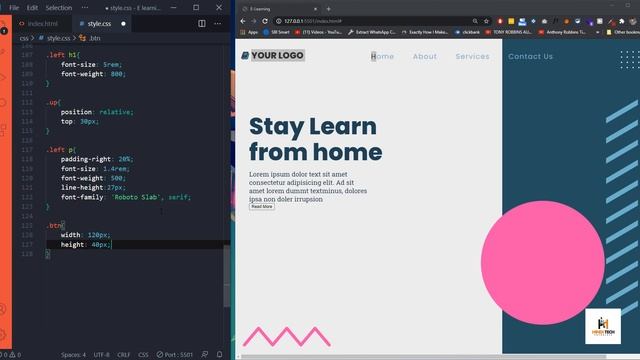Click the YOUR LOGO book icon
The image size is (640, 360).
(x=245, y=56)
